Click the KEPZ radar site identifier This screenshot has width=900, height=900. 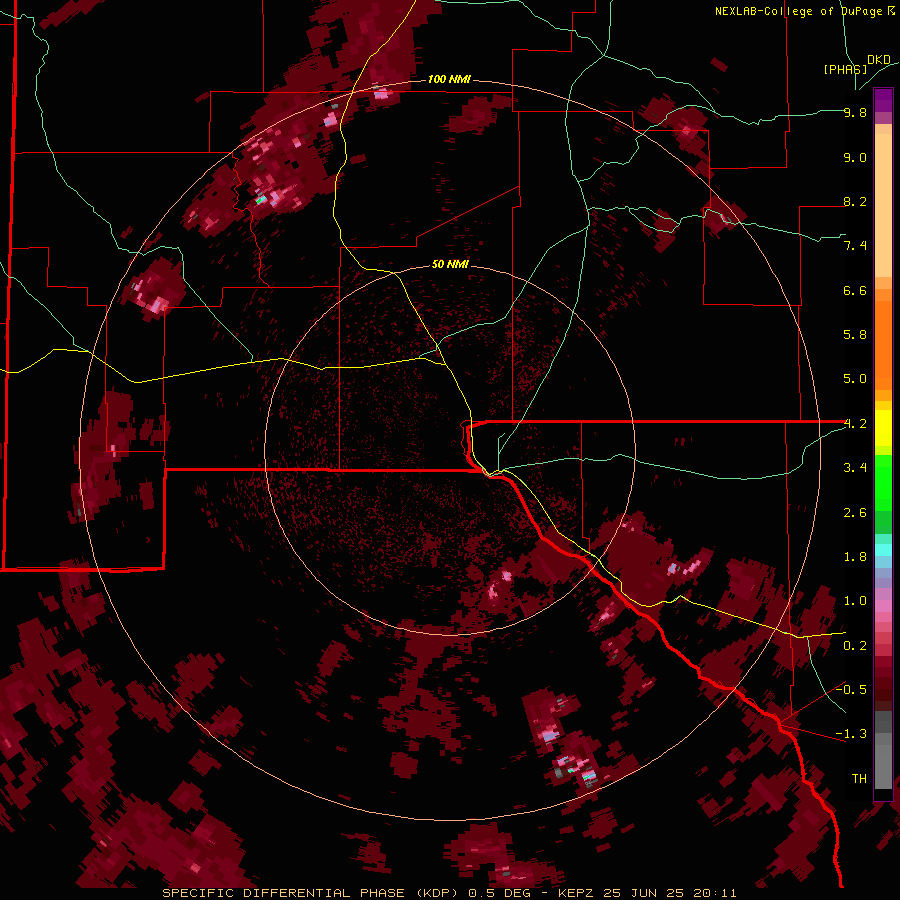click(575, 893)
